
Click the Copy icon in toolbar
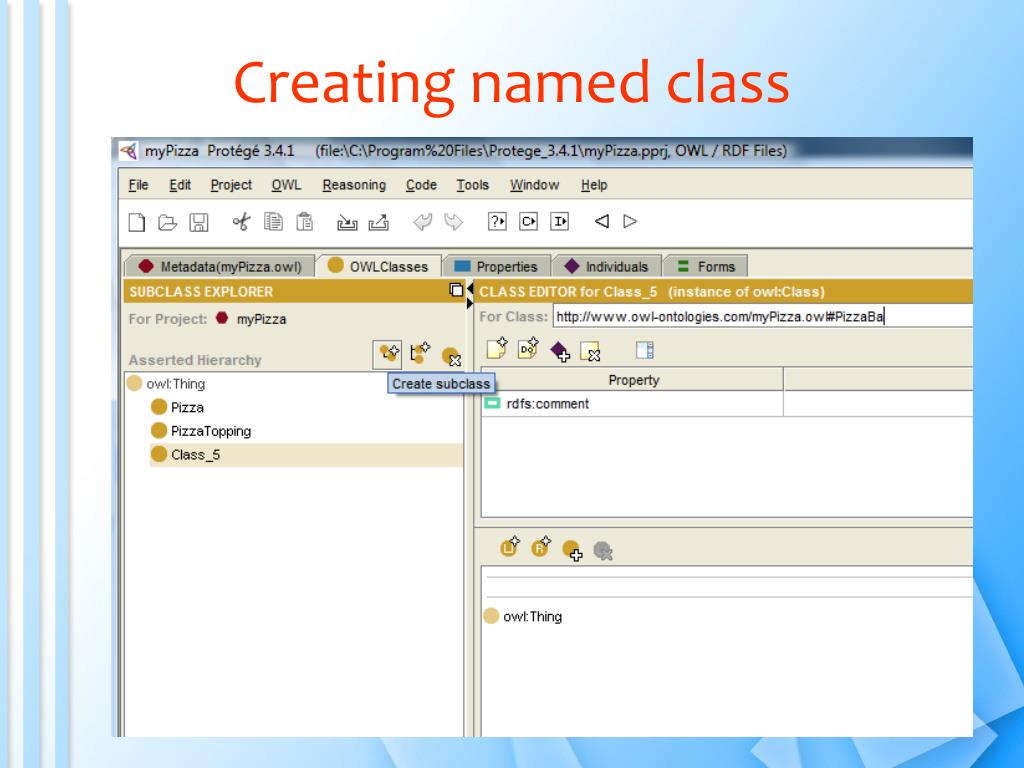tap(273, 222)
